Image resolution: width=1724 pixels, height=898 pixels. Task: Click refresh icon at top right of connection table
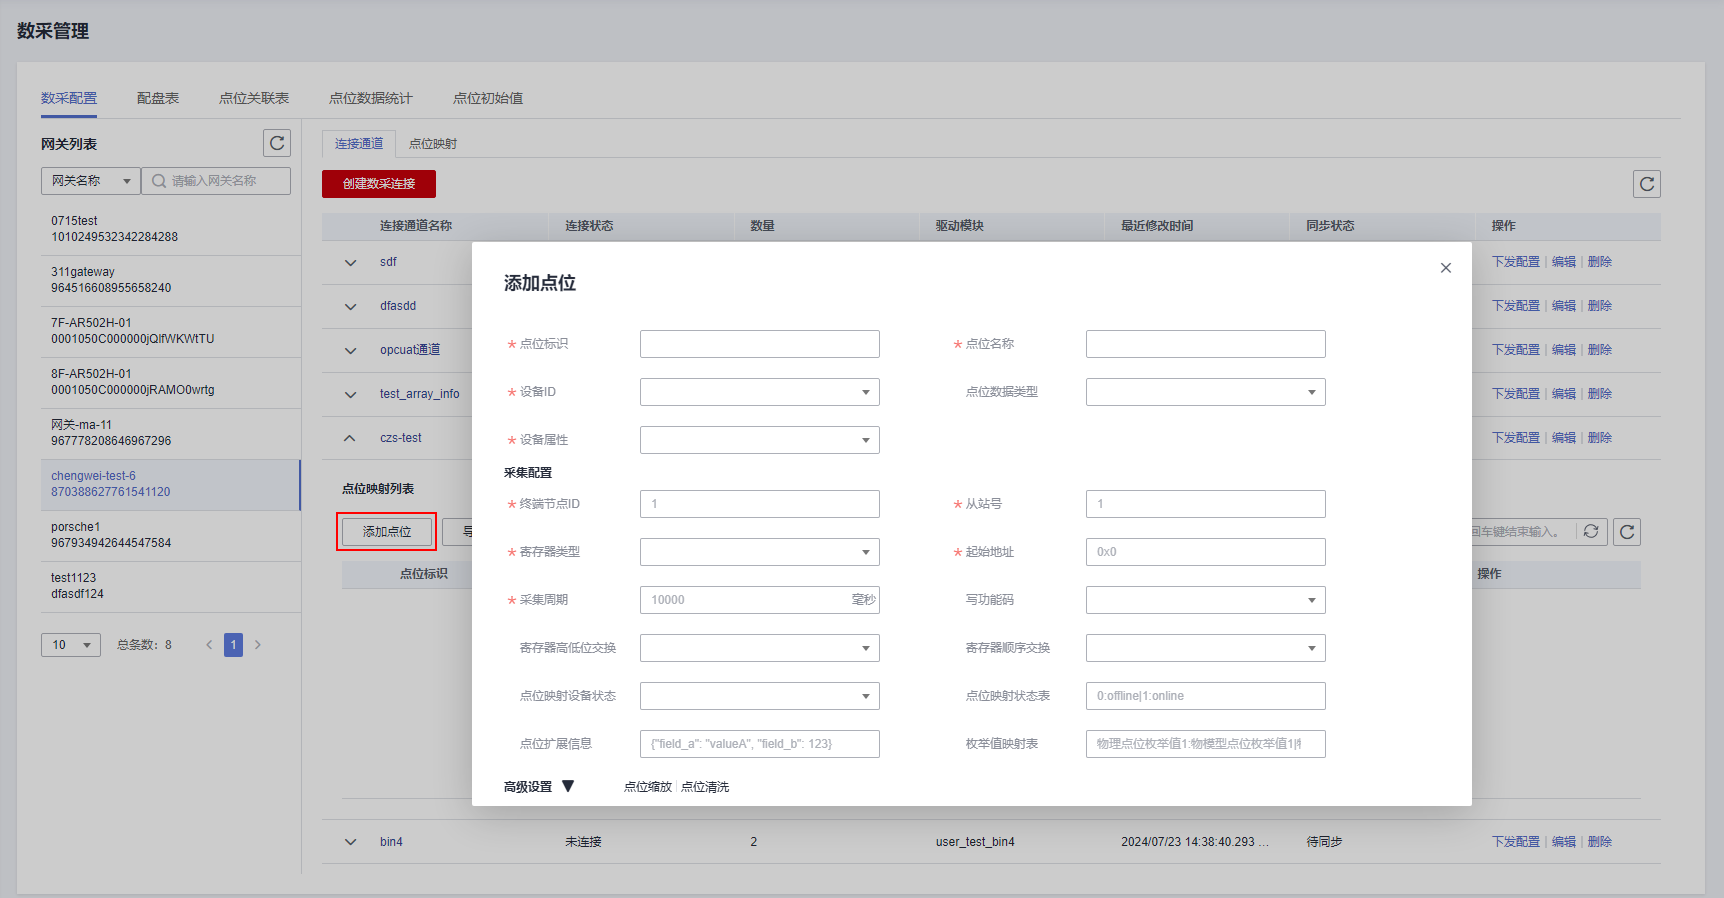[1646, 184]
